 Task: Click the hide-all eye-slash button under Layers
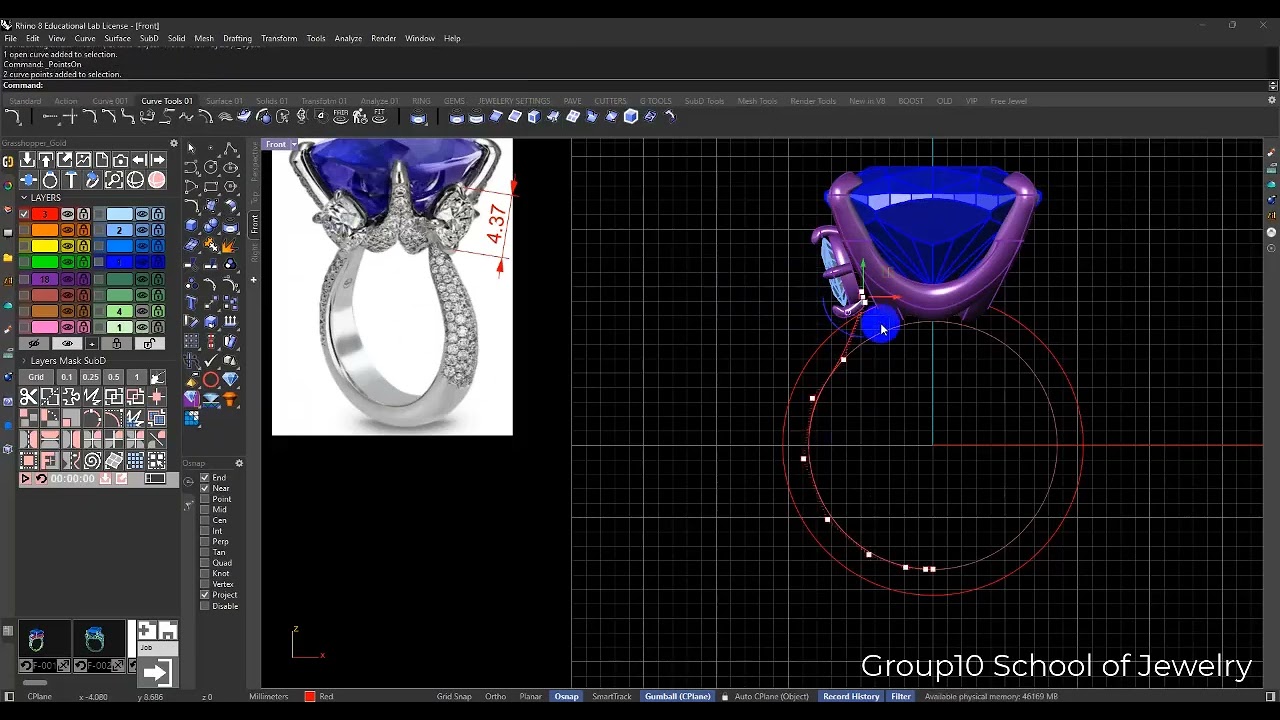[x=34, y=344]
